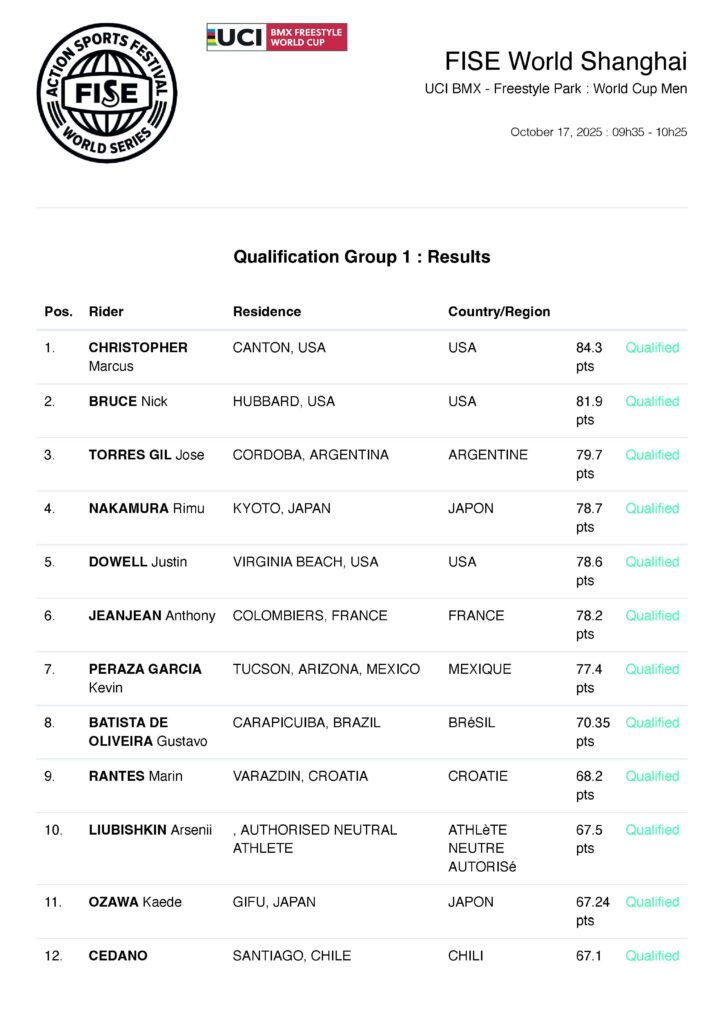Screen dimensions: 724x1024
Task: Click the FISE World Shanghai title
Action: 566,61
